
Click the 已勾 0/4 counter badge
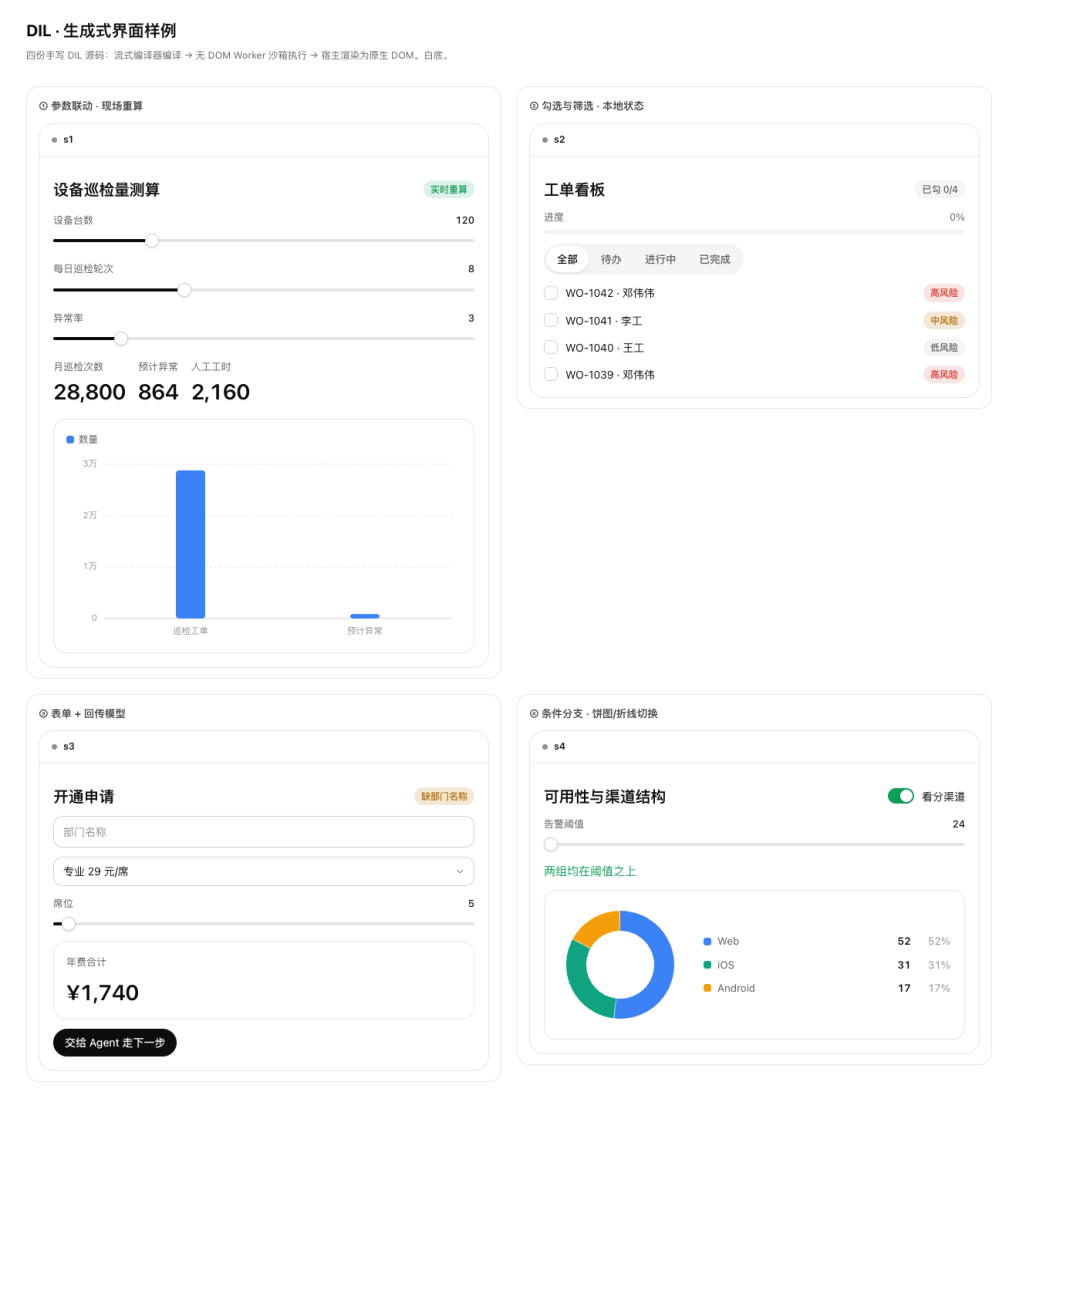(940, 189)
